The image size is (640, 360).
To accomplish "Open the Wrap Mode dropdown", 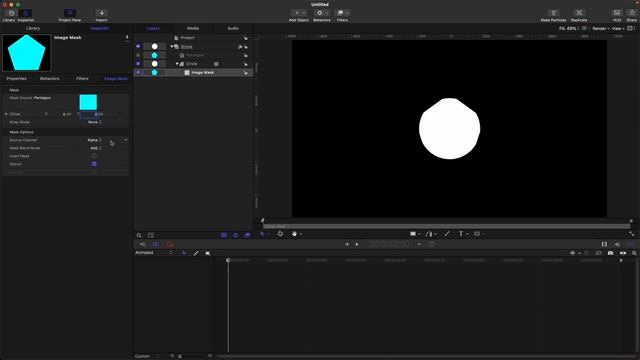I will point(94,122).
